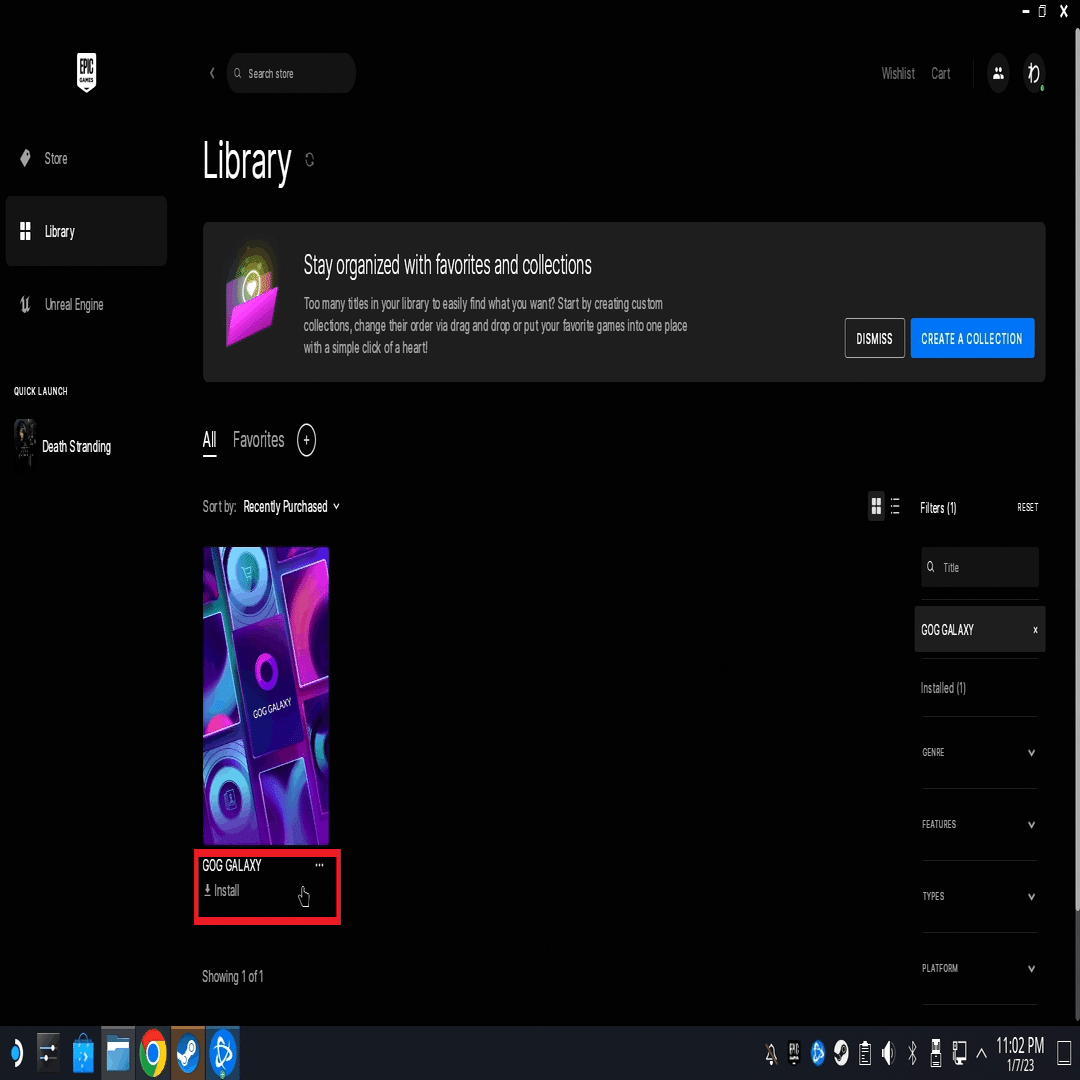Reset the library filters
Image resolution: width=1080 pixels, height=1080 pixels.
1027,507
